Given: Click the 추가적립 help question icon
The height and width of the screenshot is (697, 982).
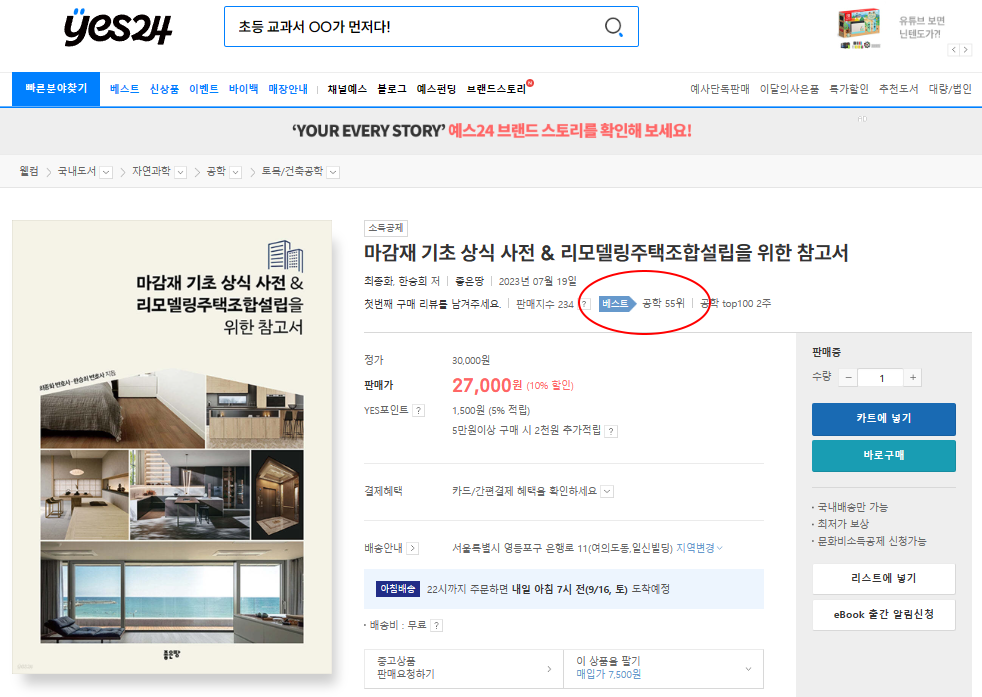Looking at the screenshot, I should coord(611,431).
